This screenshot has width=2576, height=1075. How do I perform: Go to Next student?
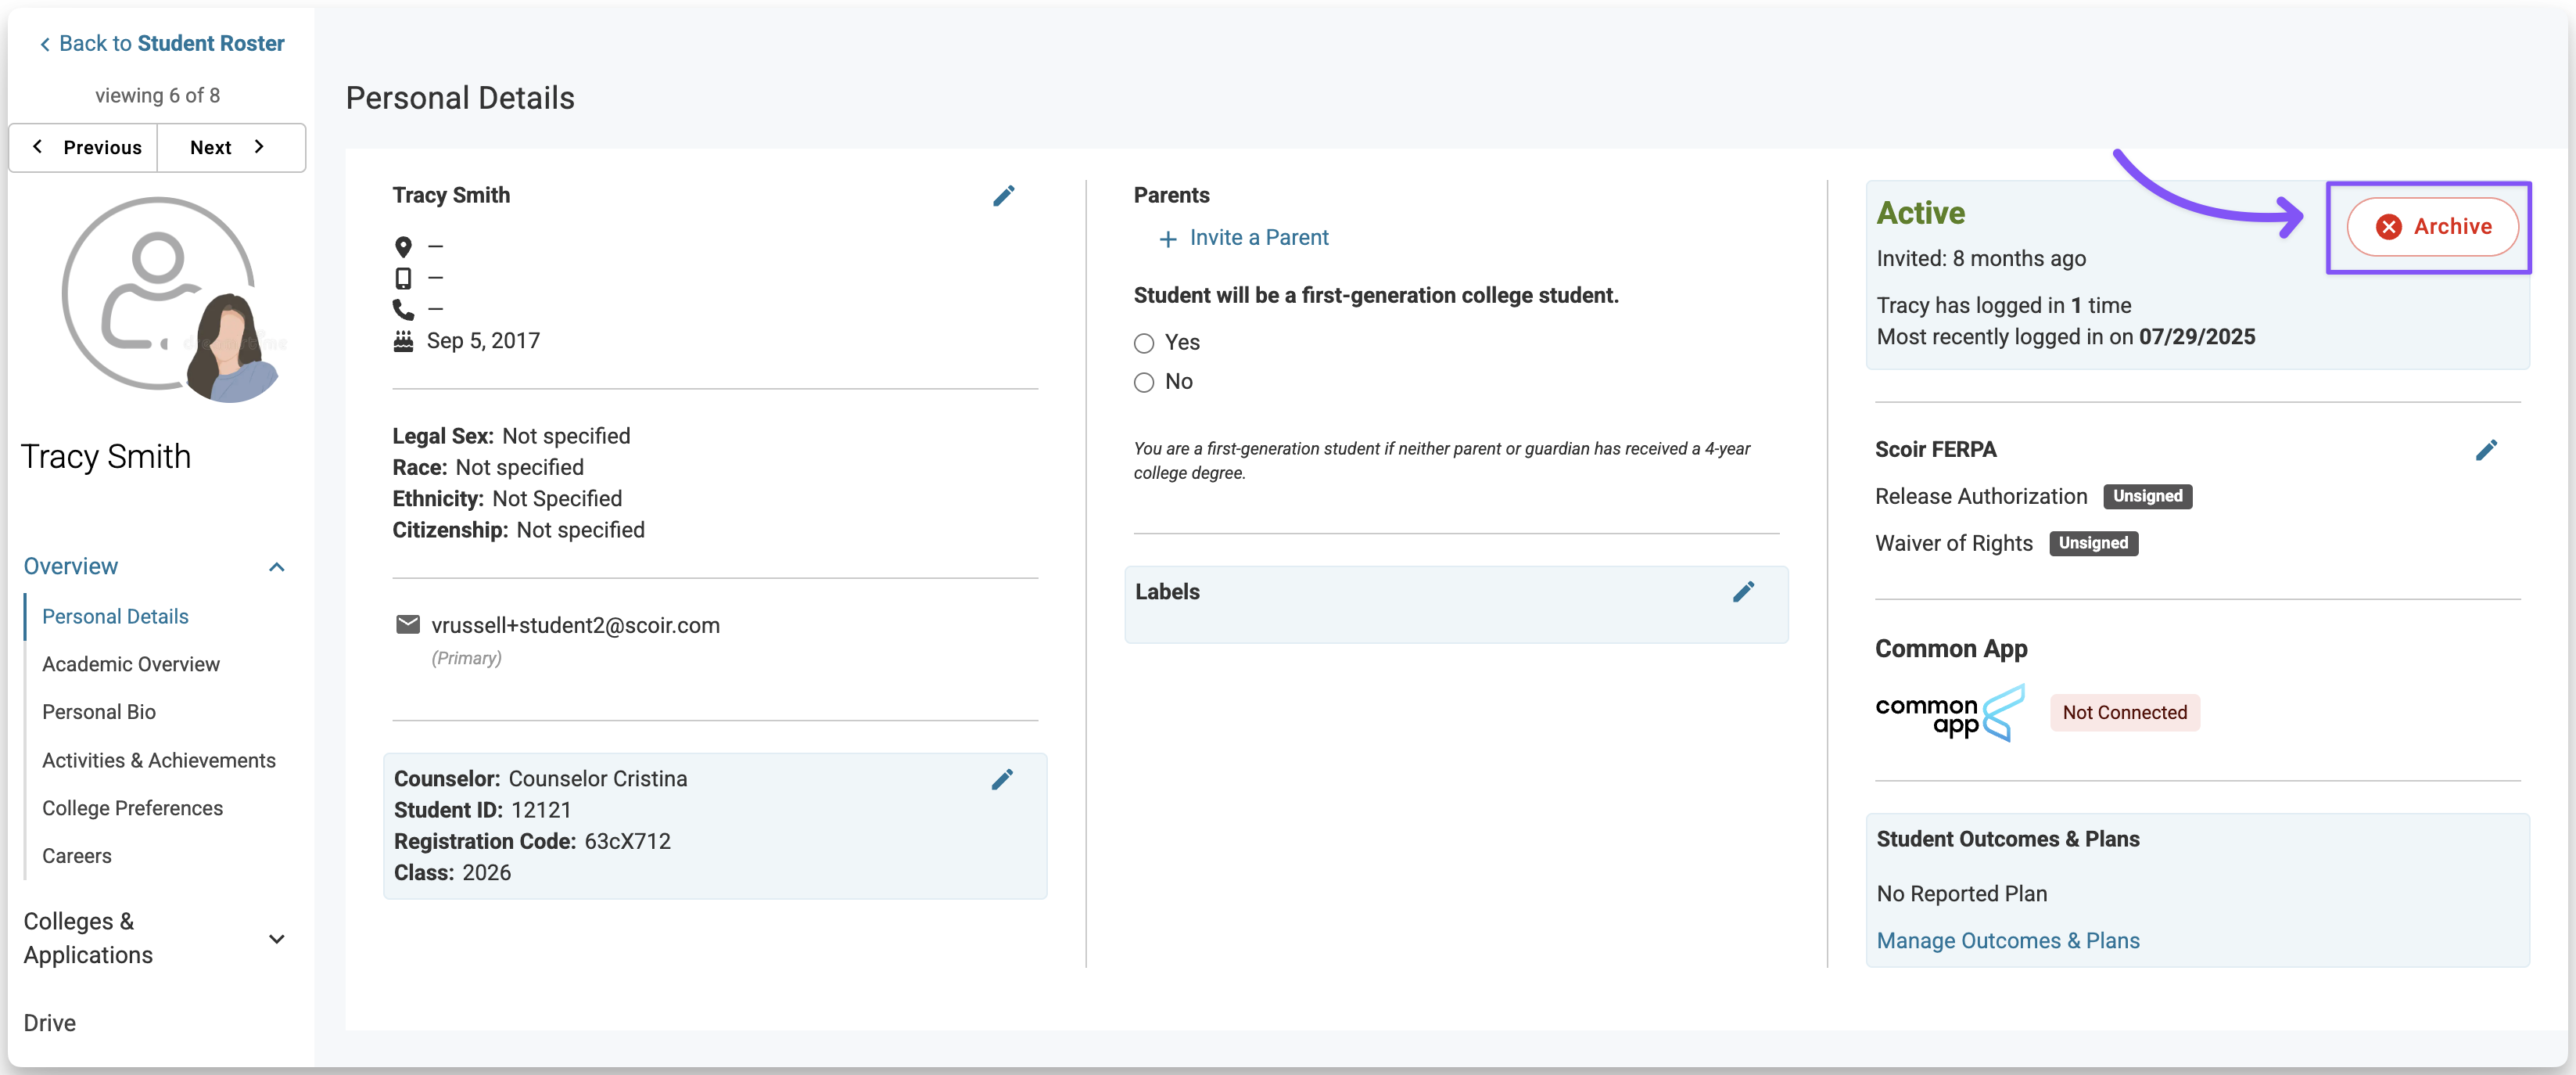[x=229, y=148]
